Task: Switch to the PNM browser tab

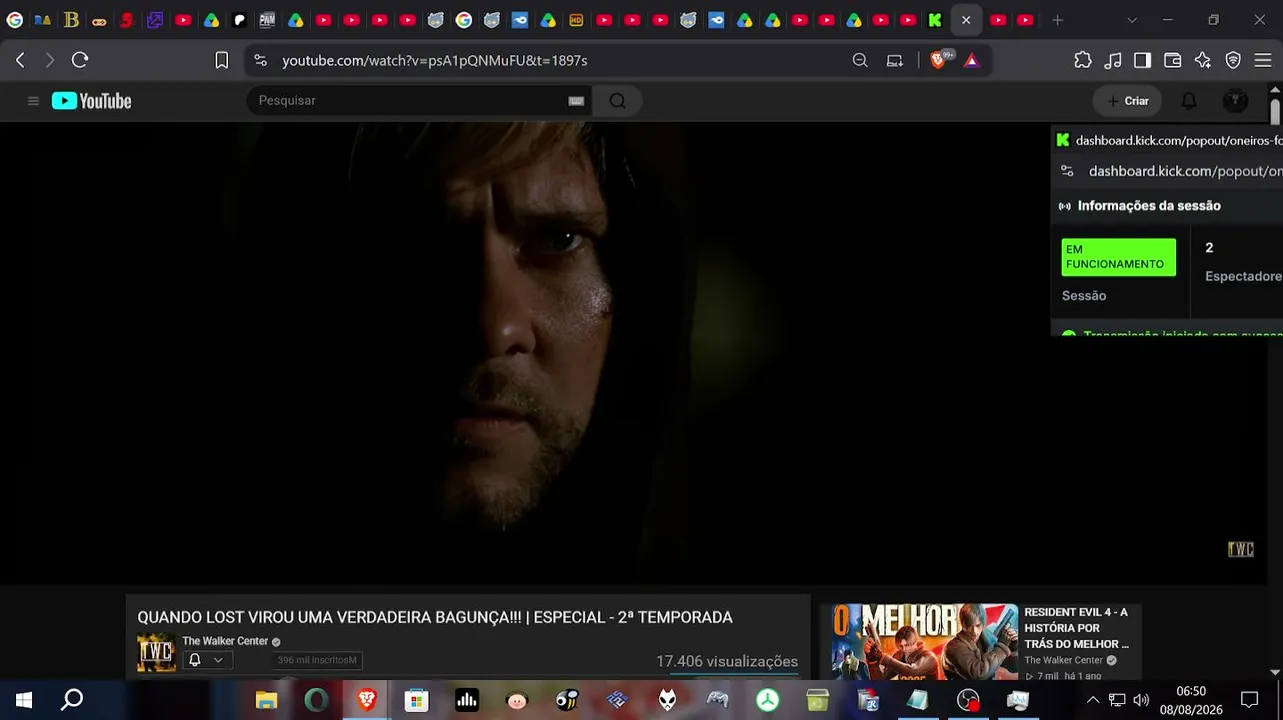Action: coord(267,20)
